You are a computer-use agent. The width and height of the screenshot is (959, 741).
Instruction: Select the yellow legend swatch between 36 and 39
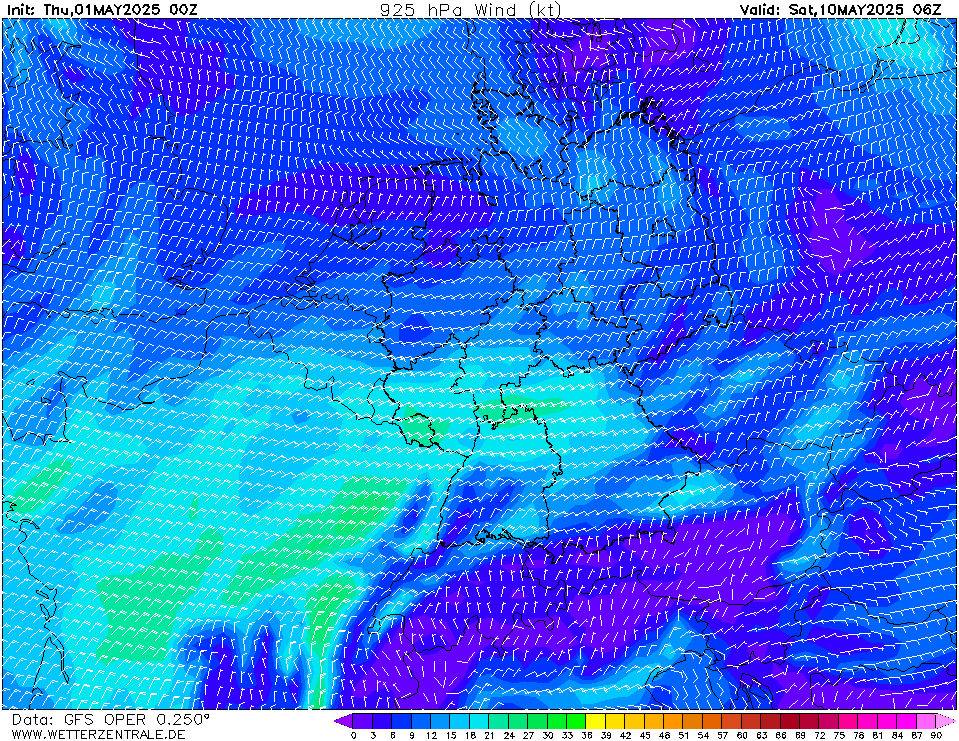click(596, 721)
